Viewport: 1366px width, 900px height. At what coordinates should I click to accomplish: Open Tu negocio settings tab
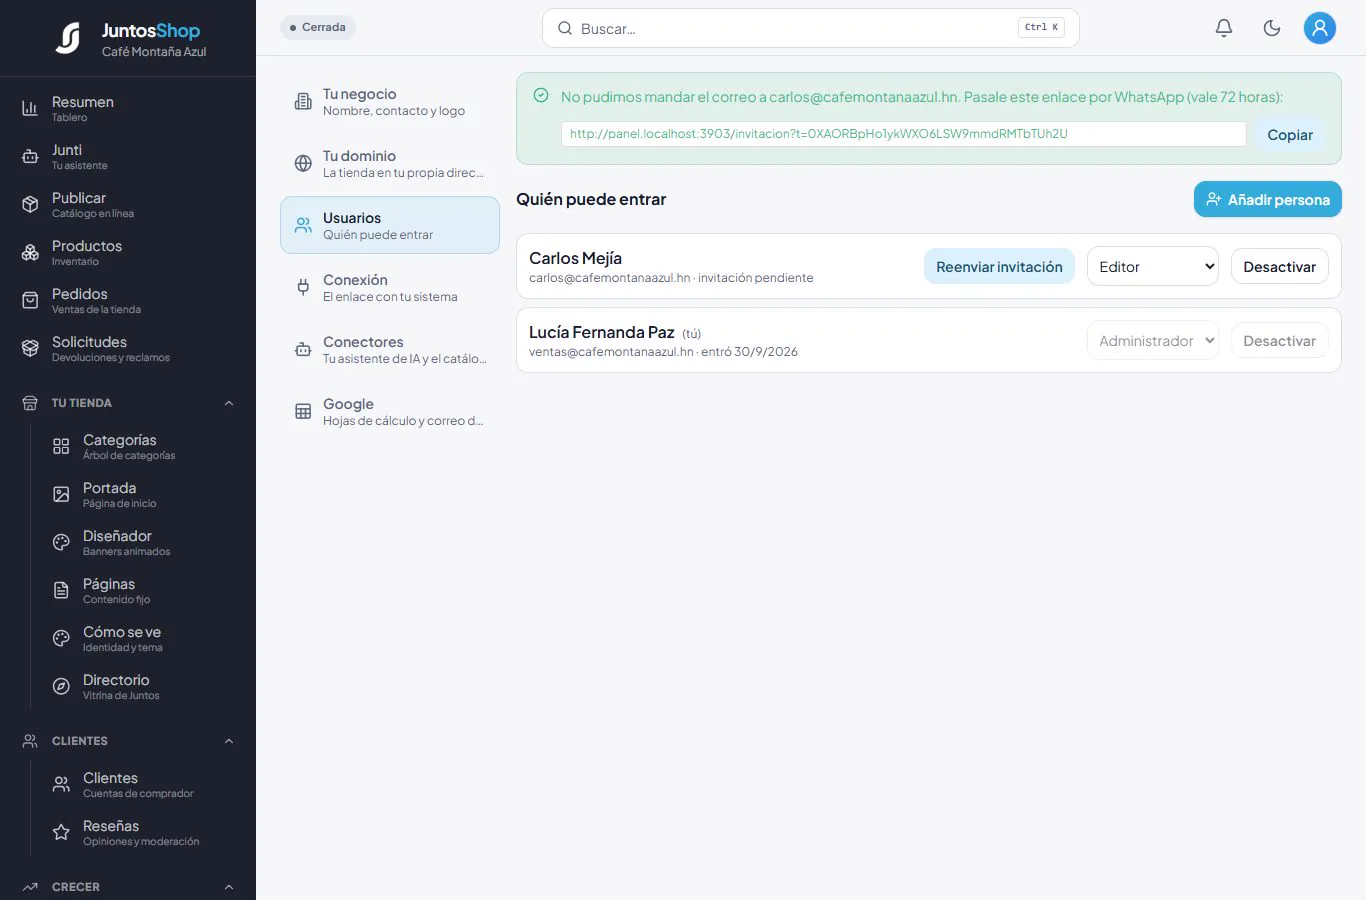pos(390,101)
